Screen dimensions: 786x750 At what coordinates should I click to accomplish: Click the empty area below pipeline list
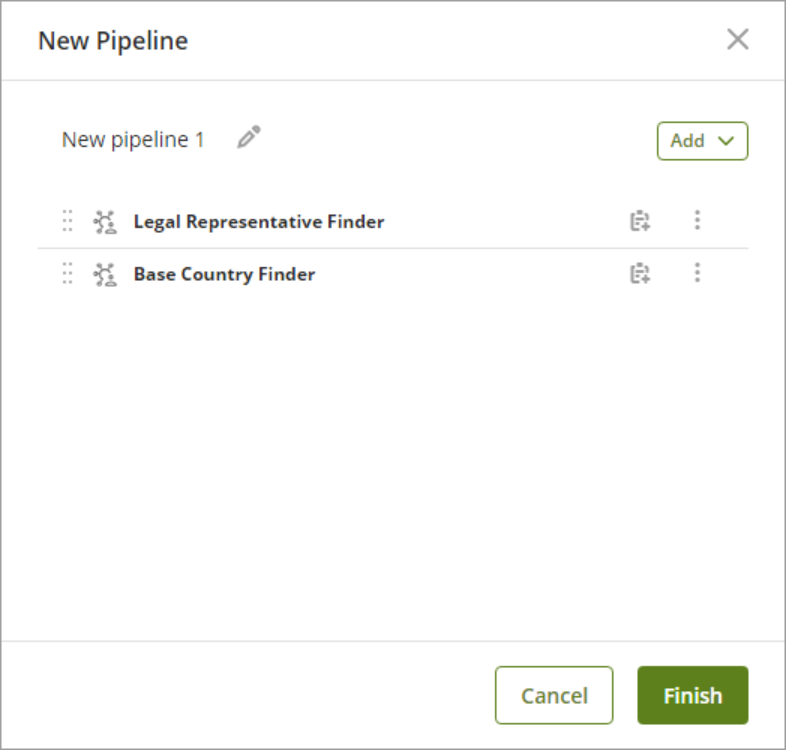pyautogui.click(x=392, y=460)
